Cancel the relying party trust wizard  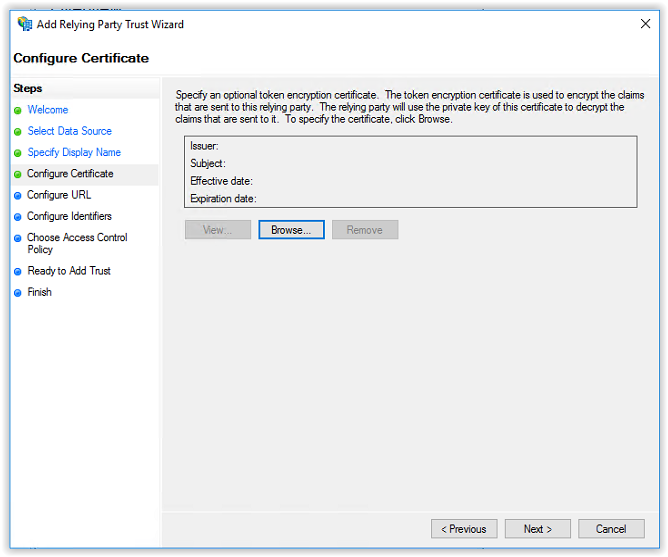[611, 529]
